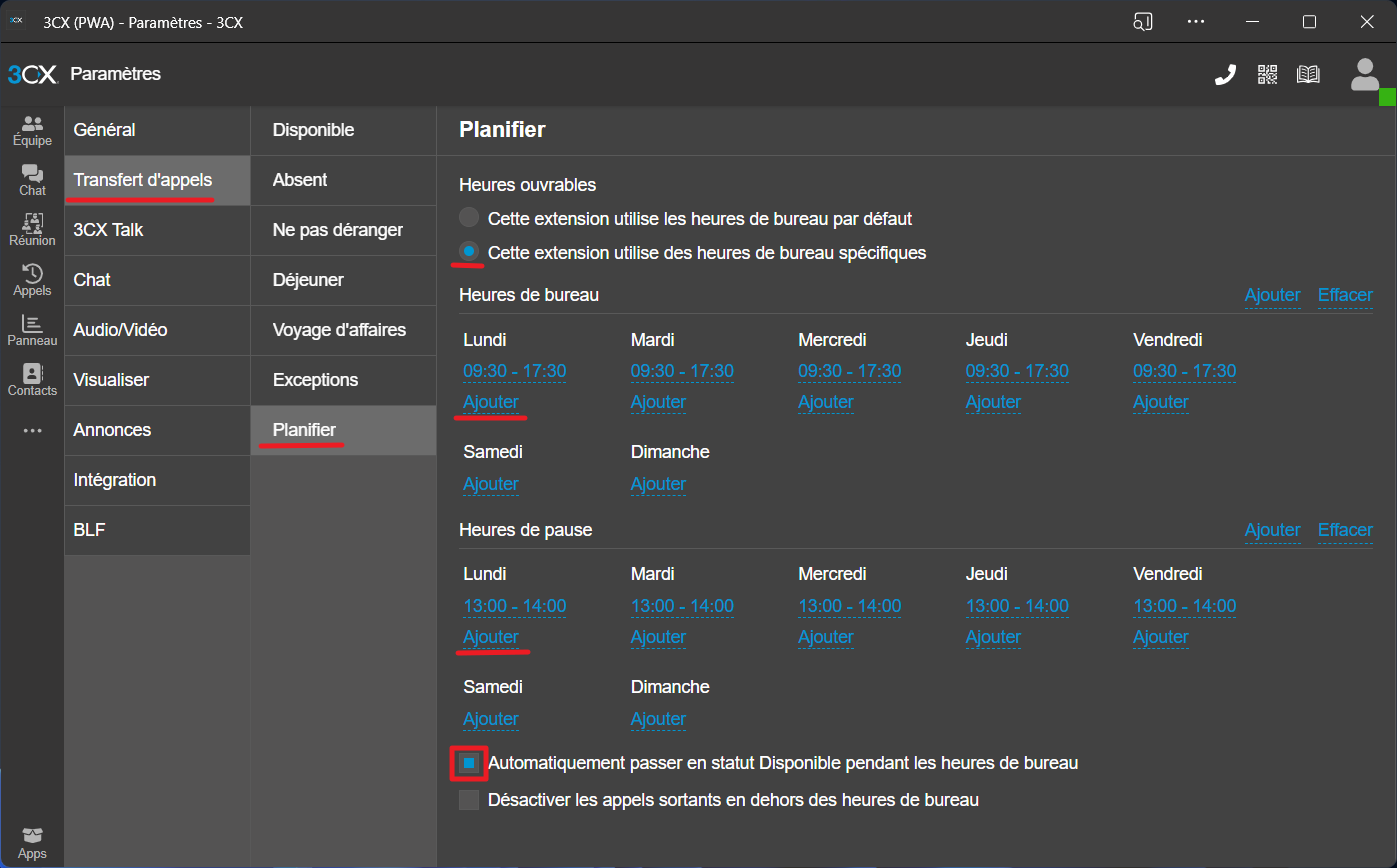
Task: Toggle automatic Disponible status during office hours
Action: [x=468, y=763]
